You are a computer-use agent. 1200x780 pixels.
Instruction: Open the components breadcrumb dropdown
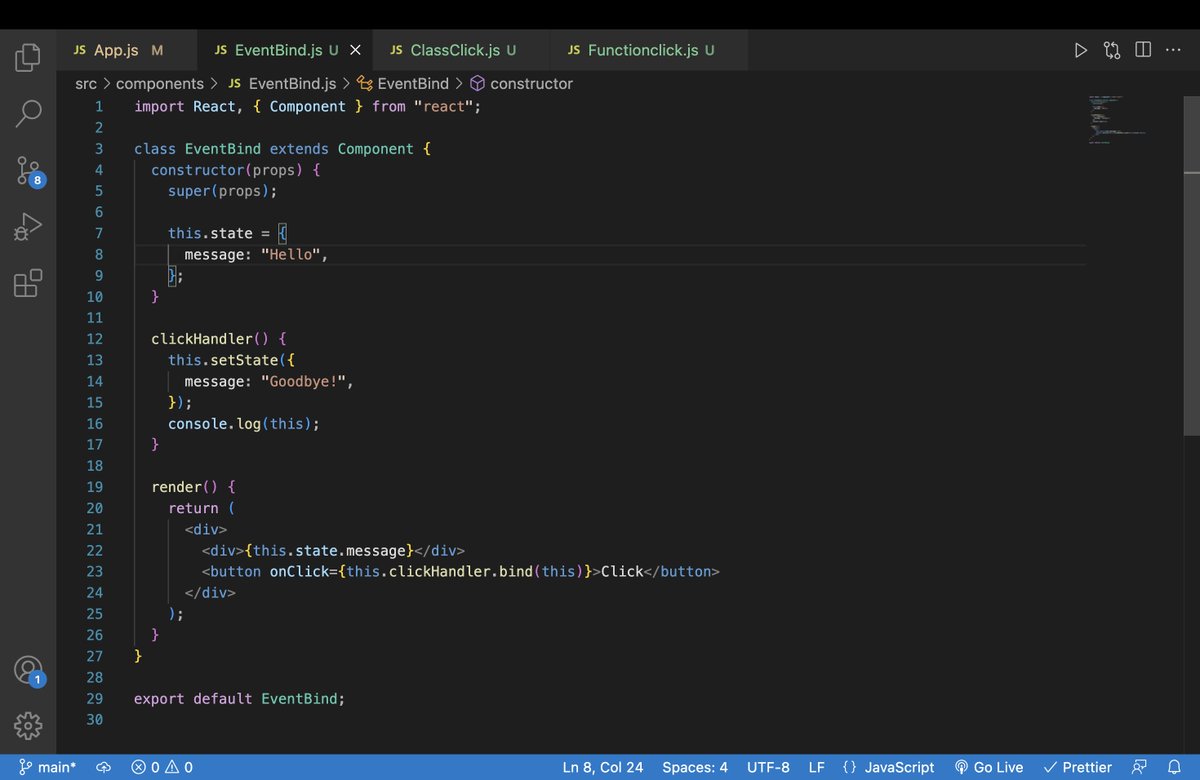click(x=160, y=83)
